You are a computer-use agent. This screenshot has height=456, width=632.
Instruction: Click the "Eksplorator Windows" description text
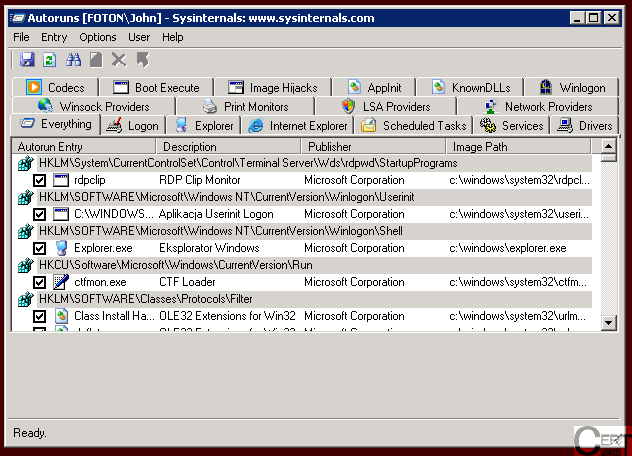click(209, 248)
